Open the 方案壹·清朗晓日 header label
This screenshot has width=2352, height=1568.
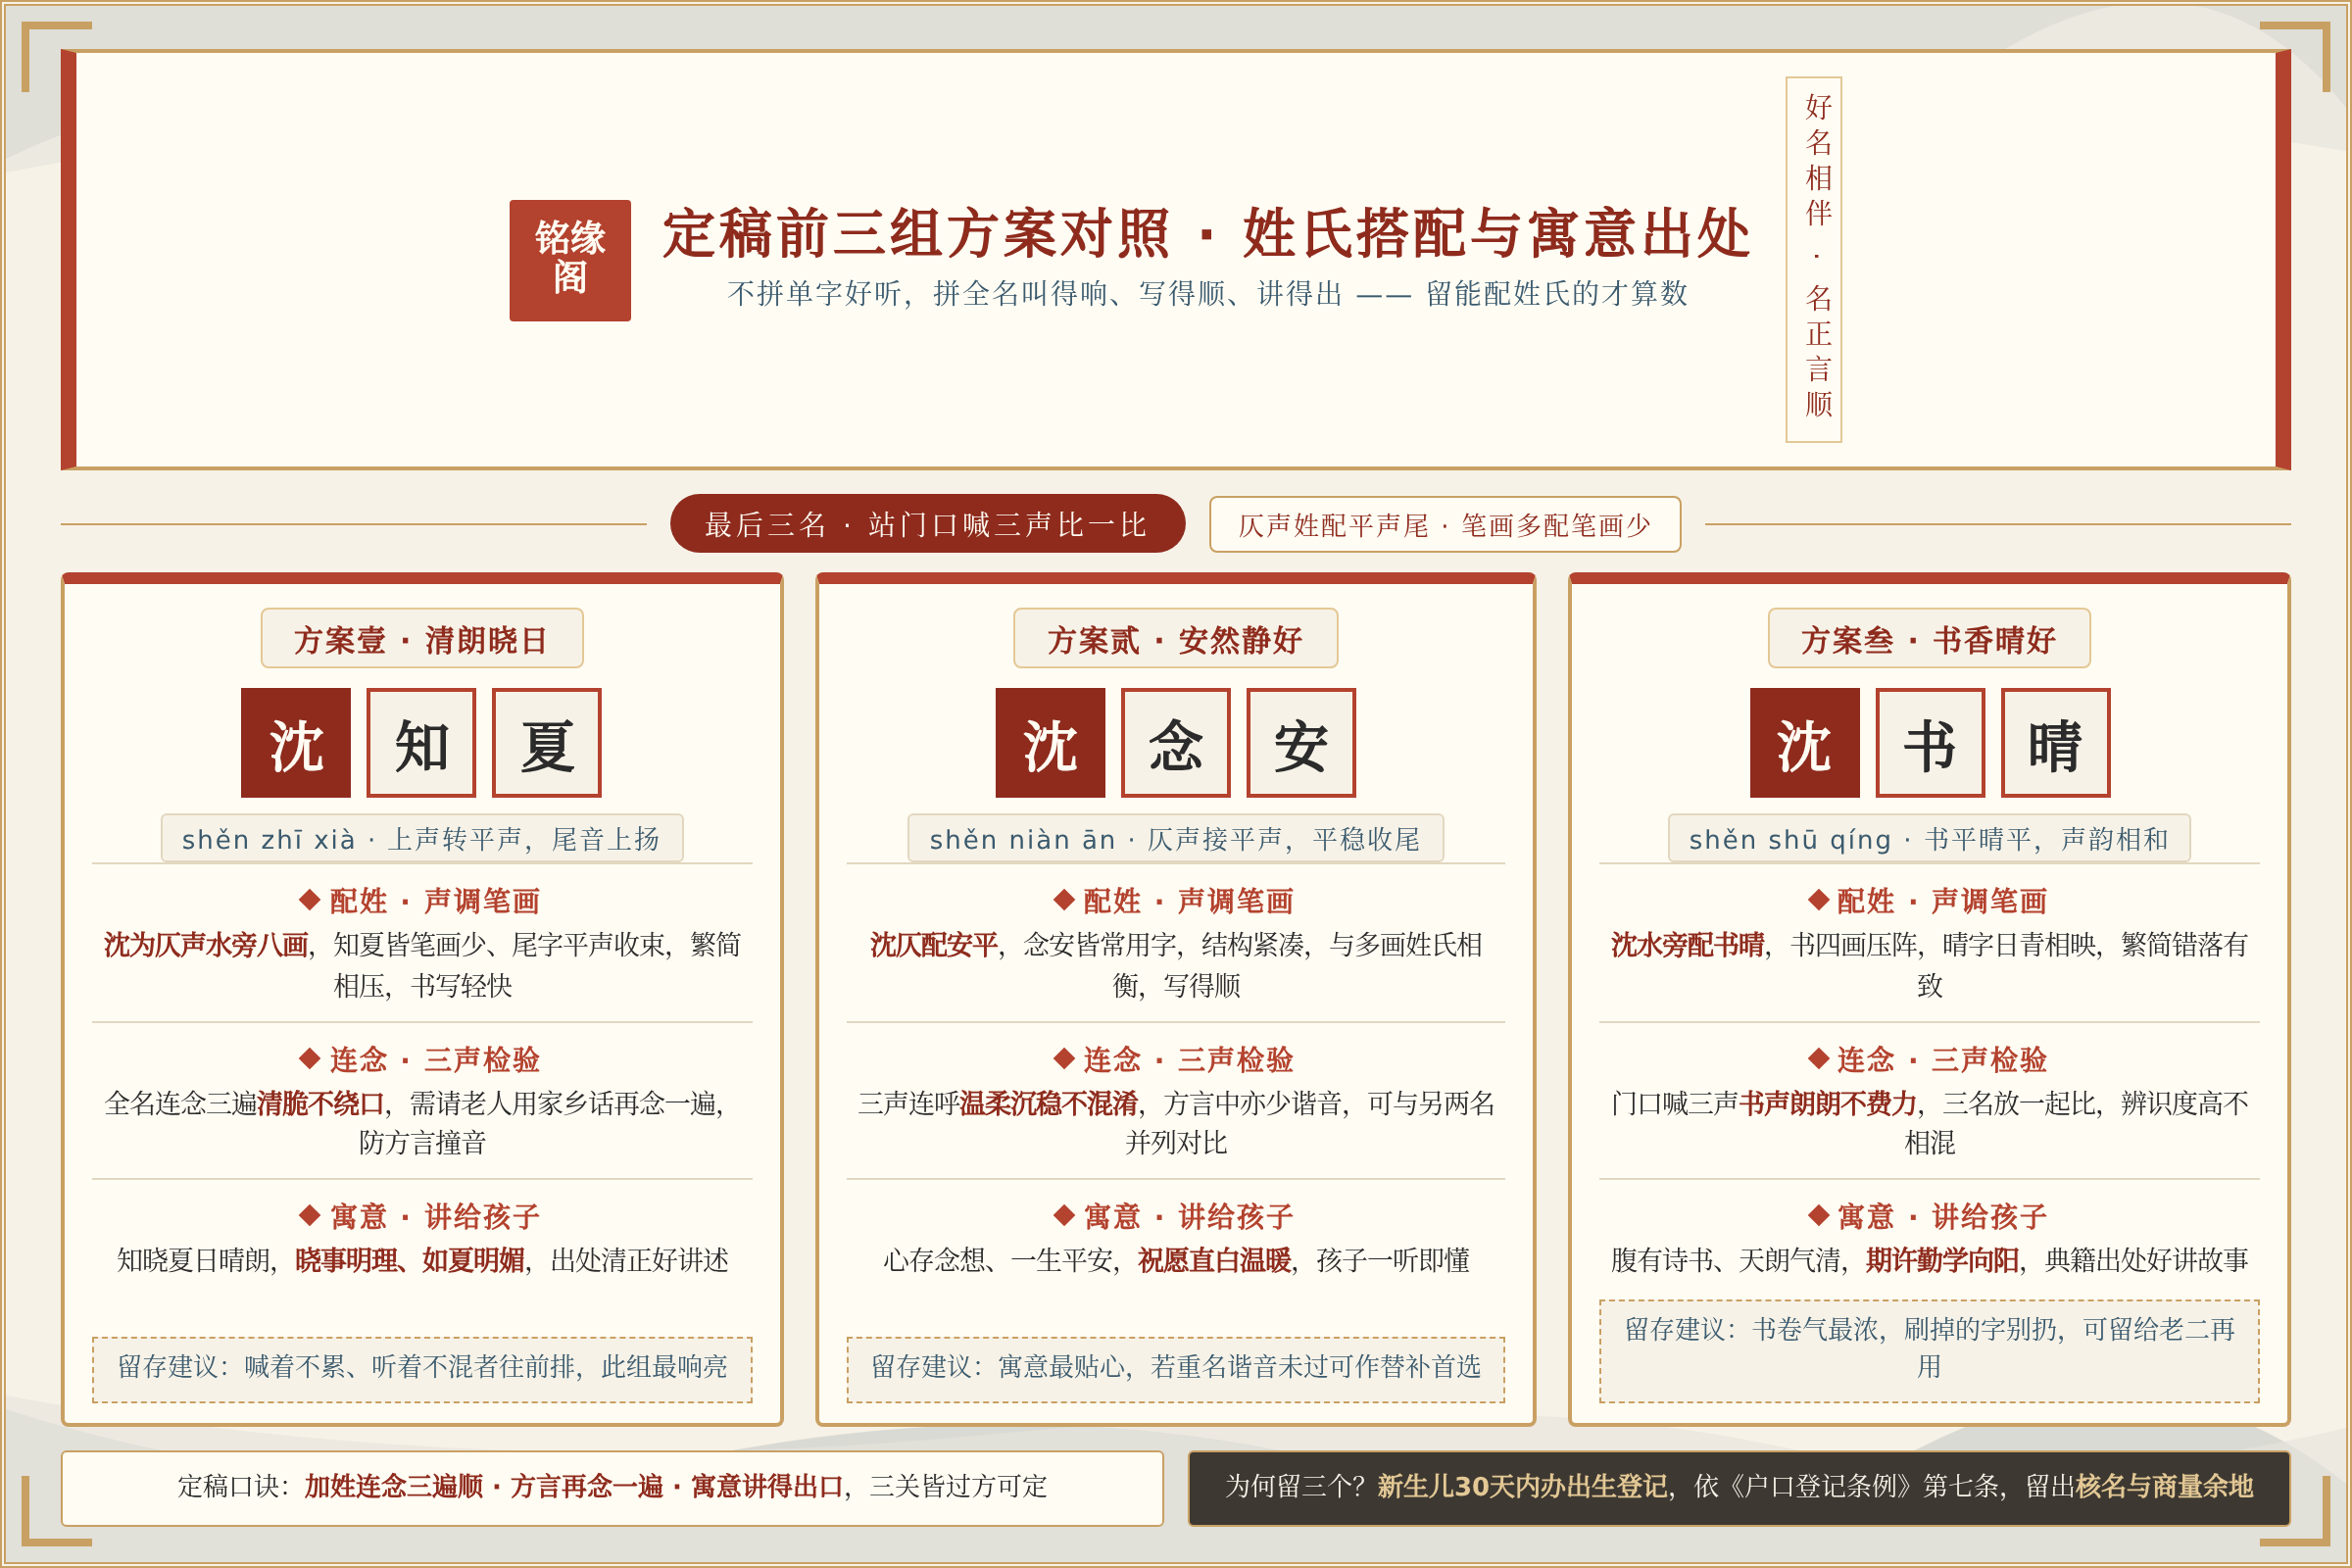point(421,638)
